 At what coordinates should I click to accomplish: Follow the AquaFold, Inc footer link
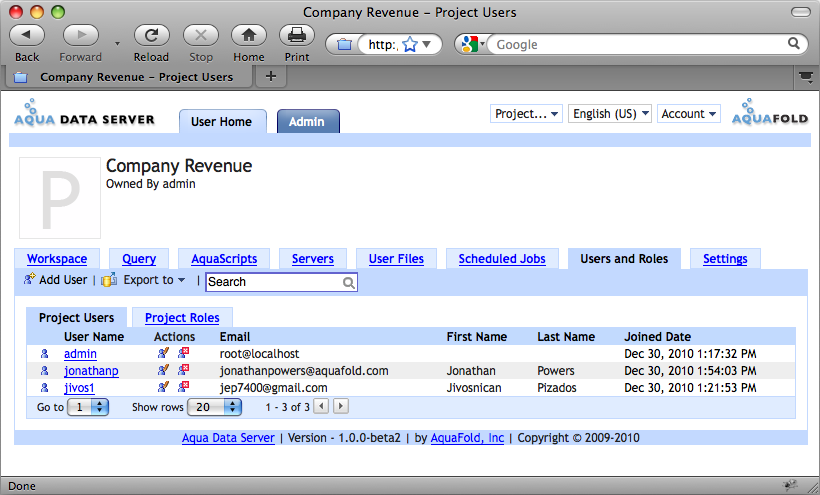point(467,438)
